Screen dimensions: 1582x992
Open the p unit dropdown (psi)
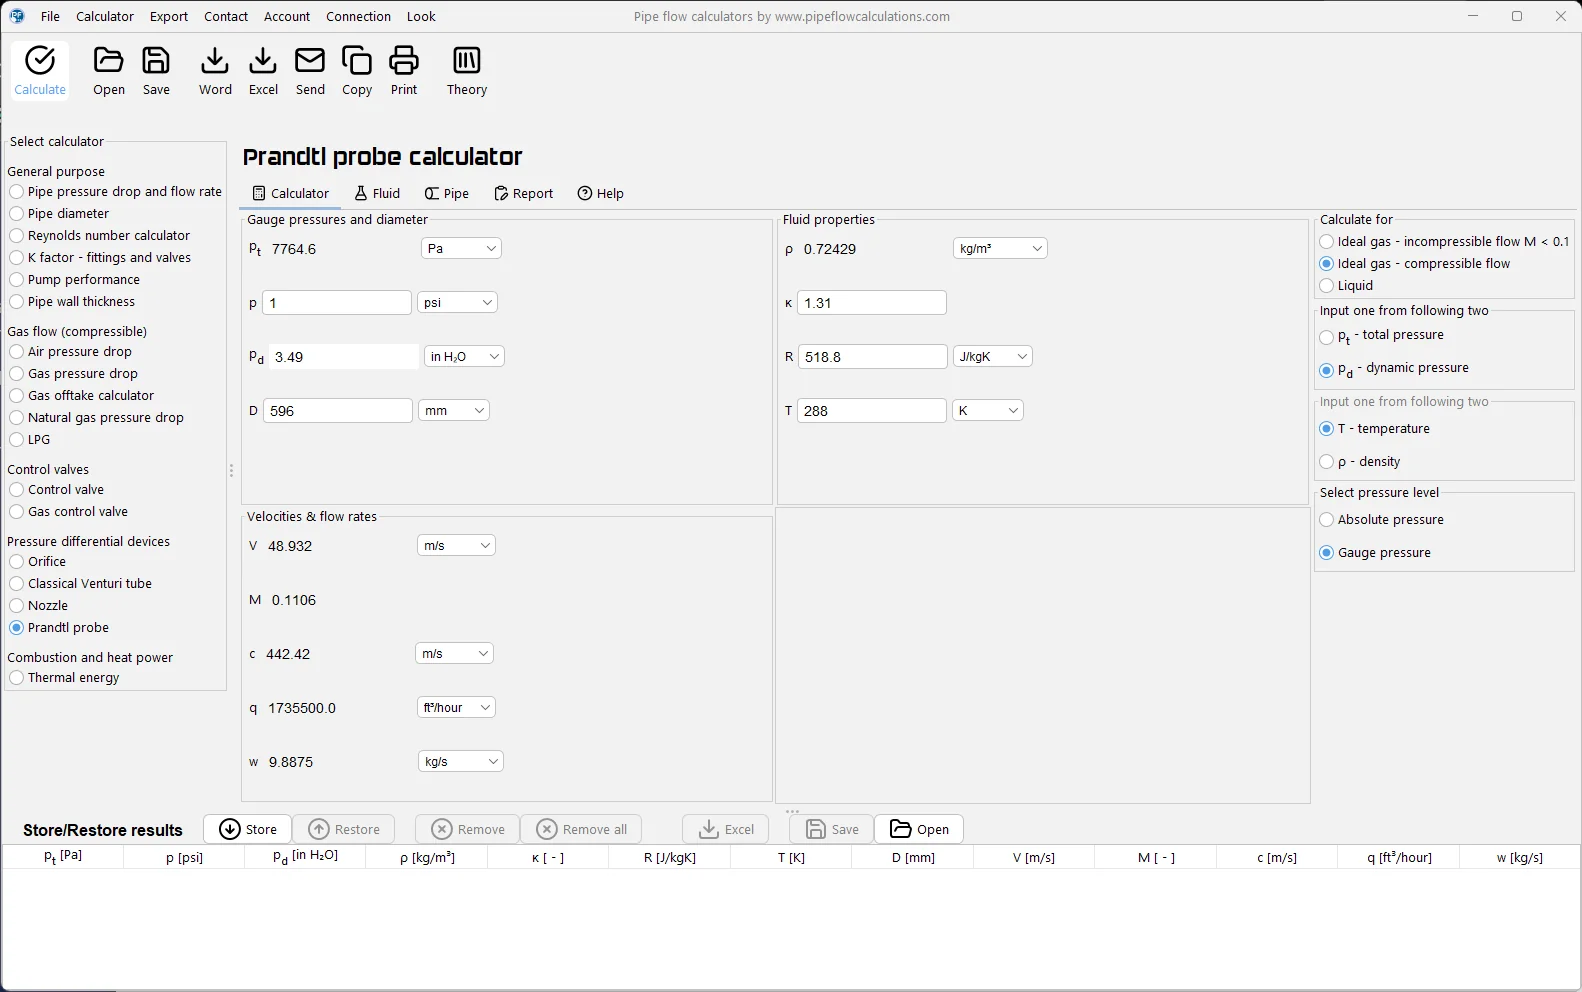pos(457,302)
